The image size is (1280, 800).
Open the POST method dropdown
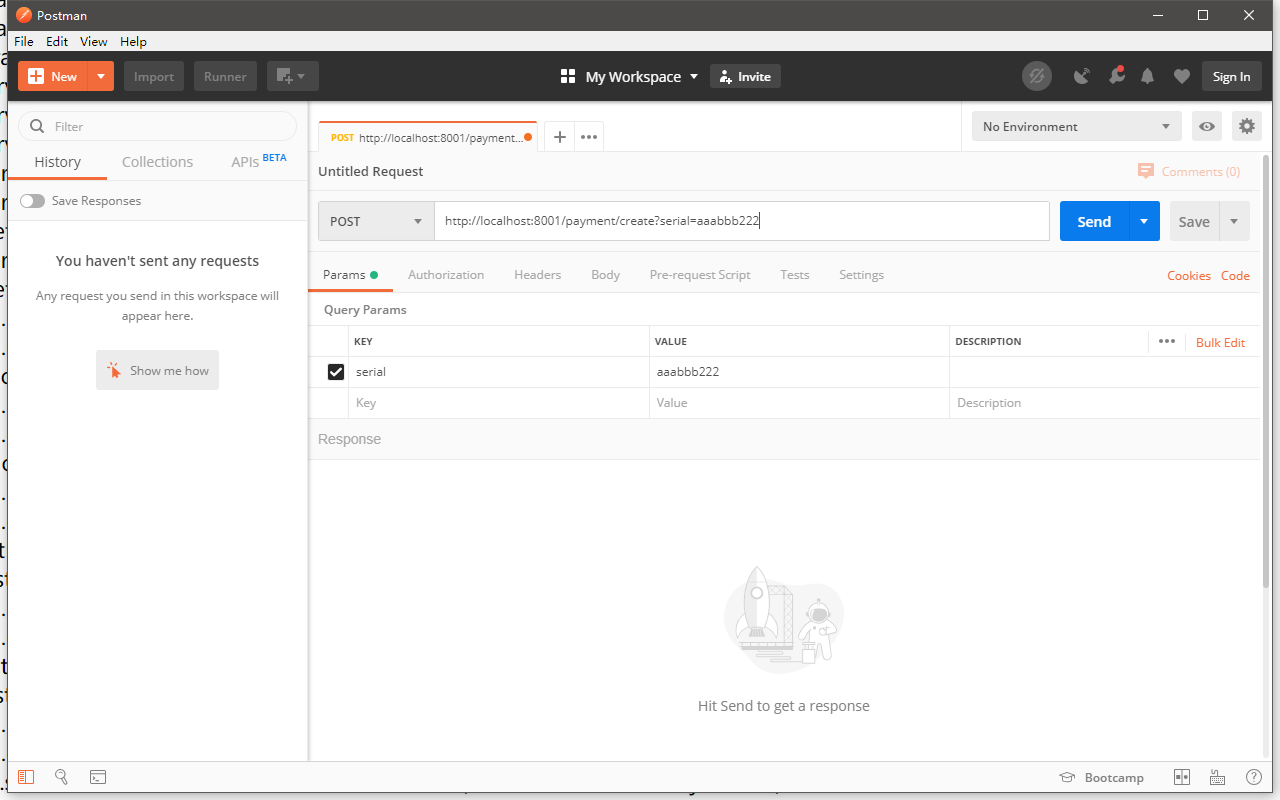(x=376, y=221)
